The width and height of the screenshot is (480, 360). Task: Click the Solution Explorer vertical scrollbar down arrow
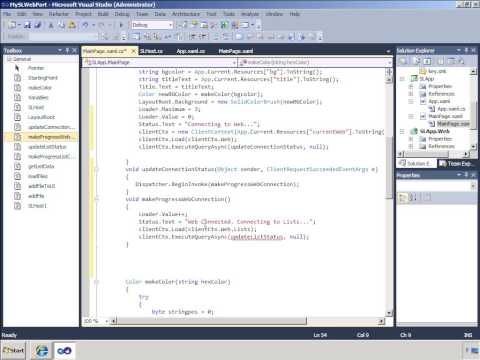point(473,147)
